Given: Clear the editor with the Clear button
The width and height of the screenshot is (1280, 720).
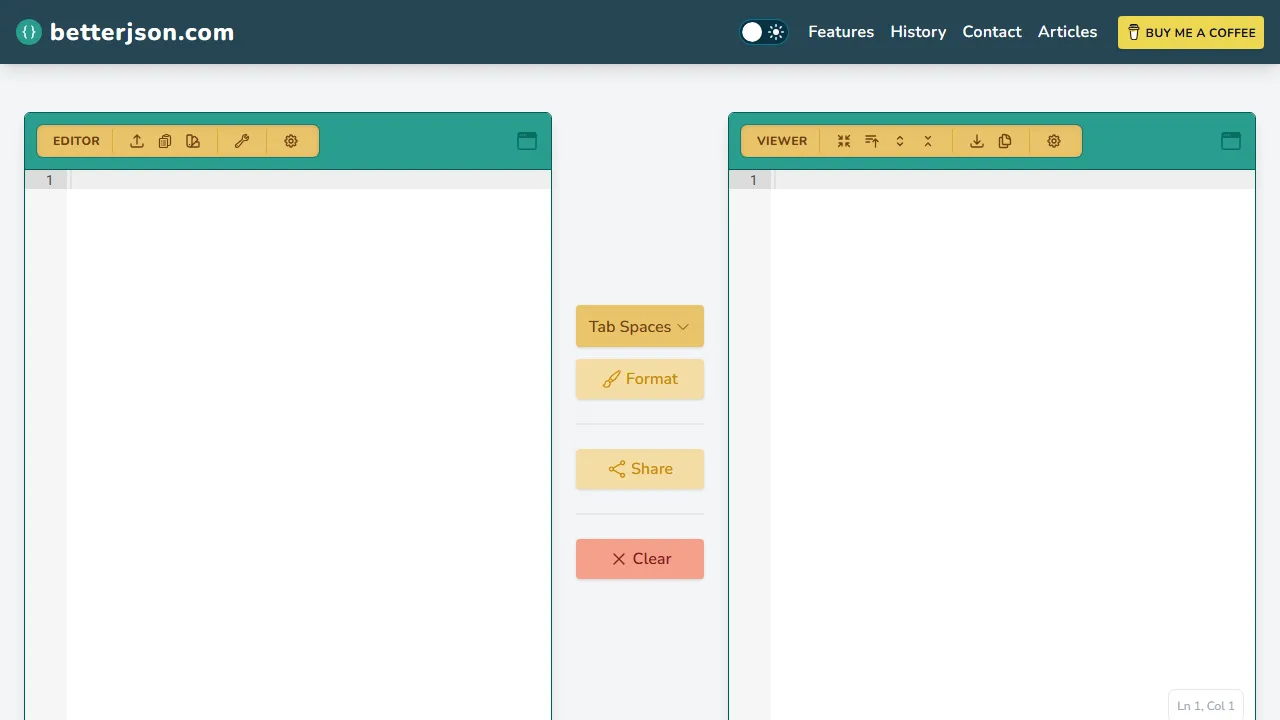Looking at the screenshot, I should (640, 558).
